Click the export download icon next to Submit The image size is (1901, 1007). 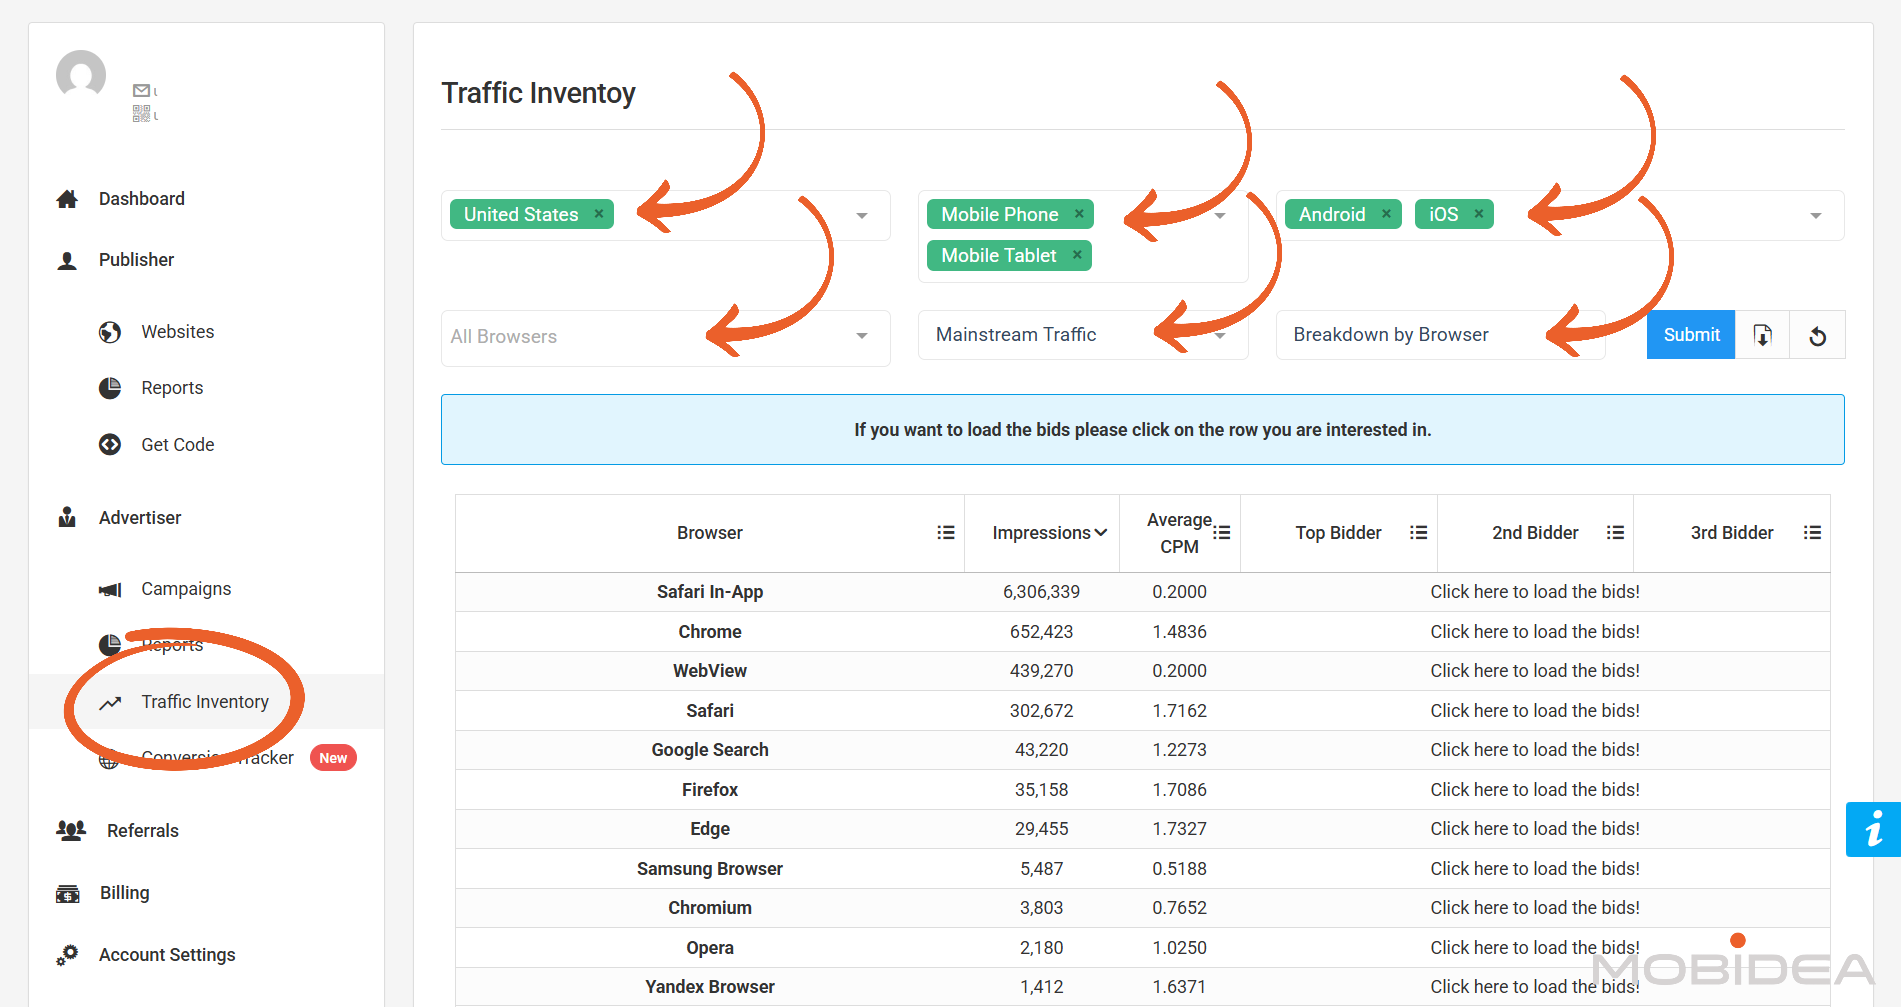pyautogui.click(x=1762, y=335)
